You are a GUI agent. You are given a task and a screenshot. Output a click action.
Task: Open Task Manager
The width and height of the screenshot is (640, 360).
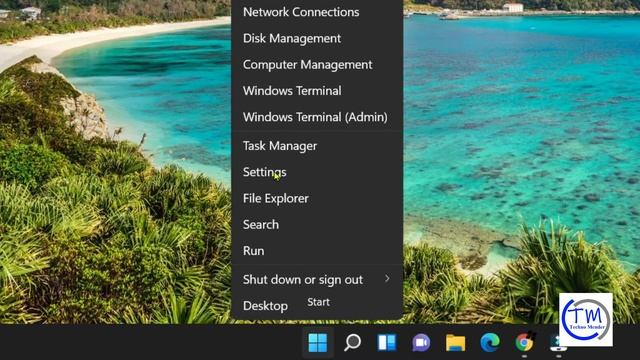click(x=317, y=146)
